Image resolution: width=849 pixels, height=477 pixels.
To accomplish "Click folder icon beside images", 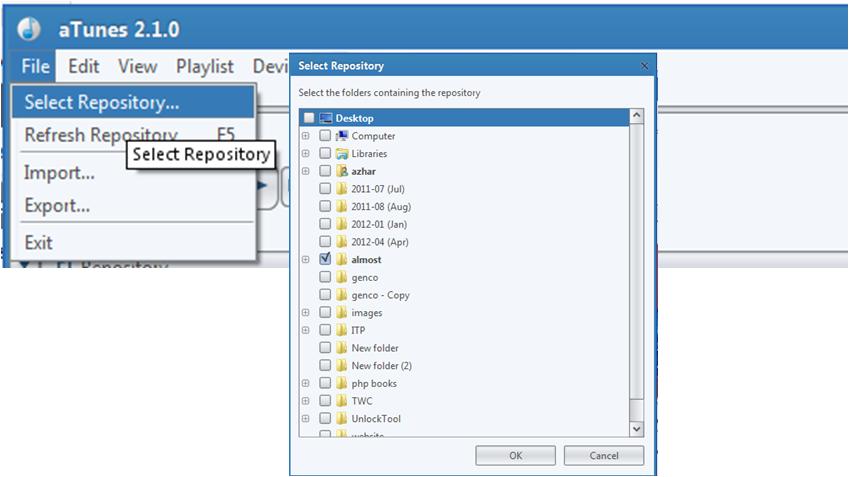I will coord(342,312).
